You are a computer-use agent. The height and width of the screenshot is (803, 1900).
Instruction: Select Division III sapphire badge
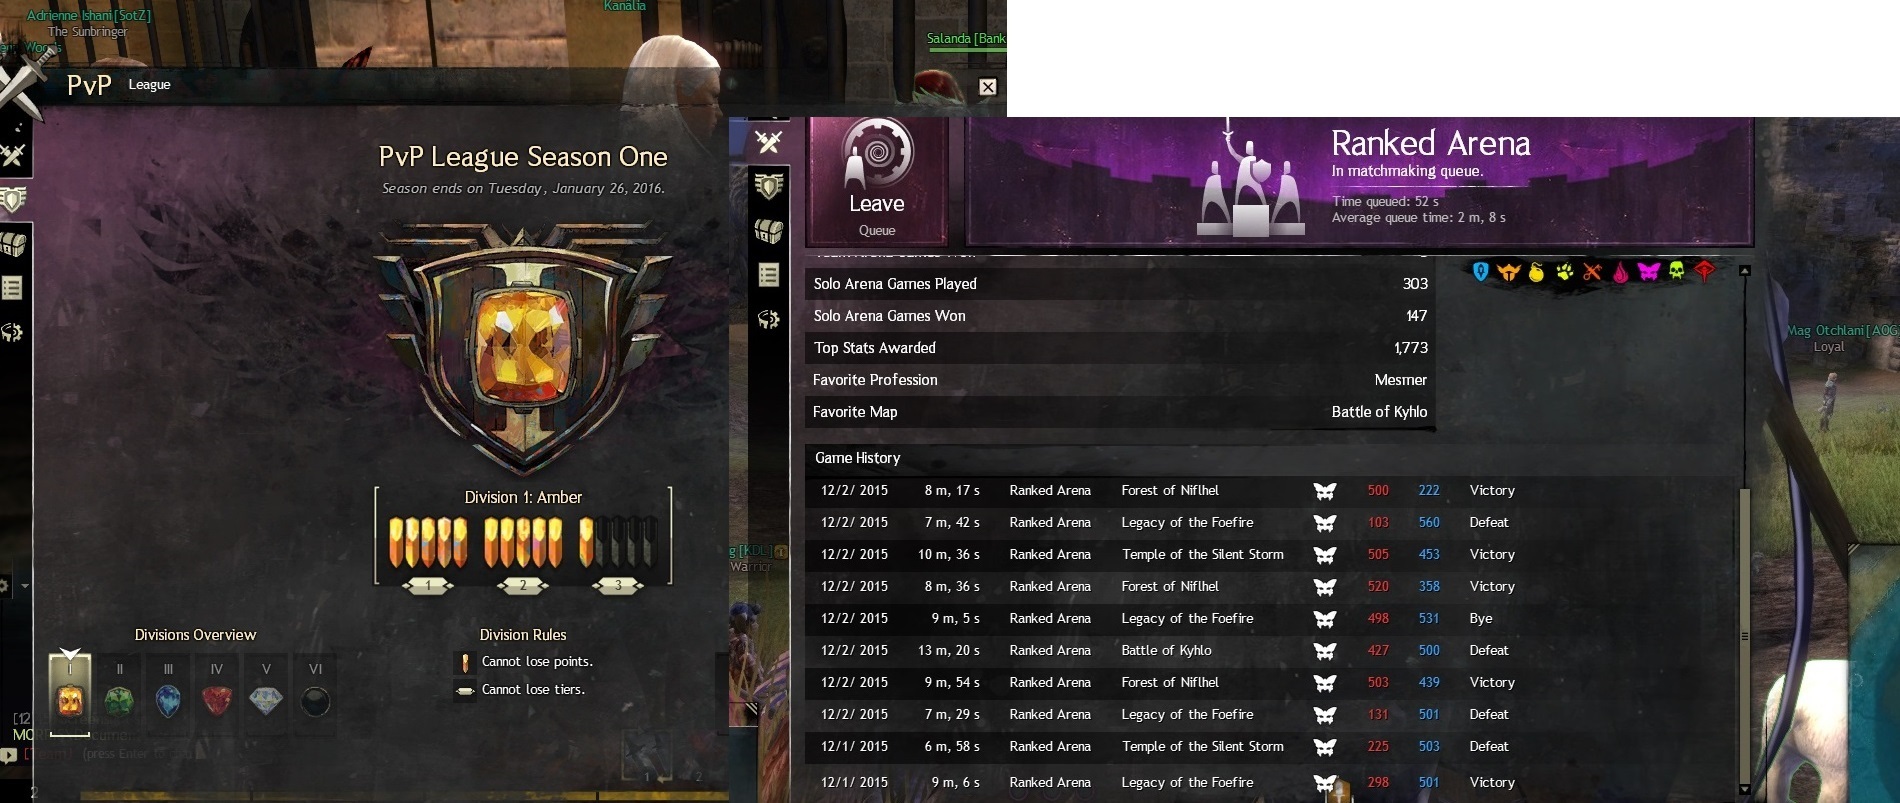click(x=168, y=700)
